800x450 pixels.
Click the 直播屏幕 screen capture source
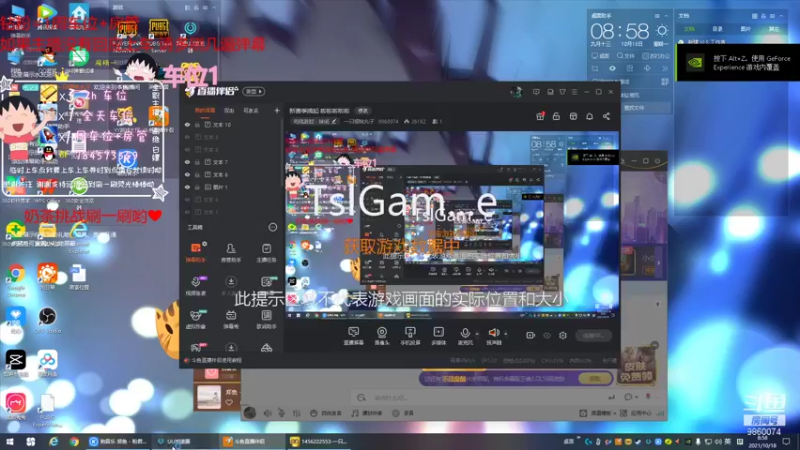[353, 336]
